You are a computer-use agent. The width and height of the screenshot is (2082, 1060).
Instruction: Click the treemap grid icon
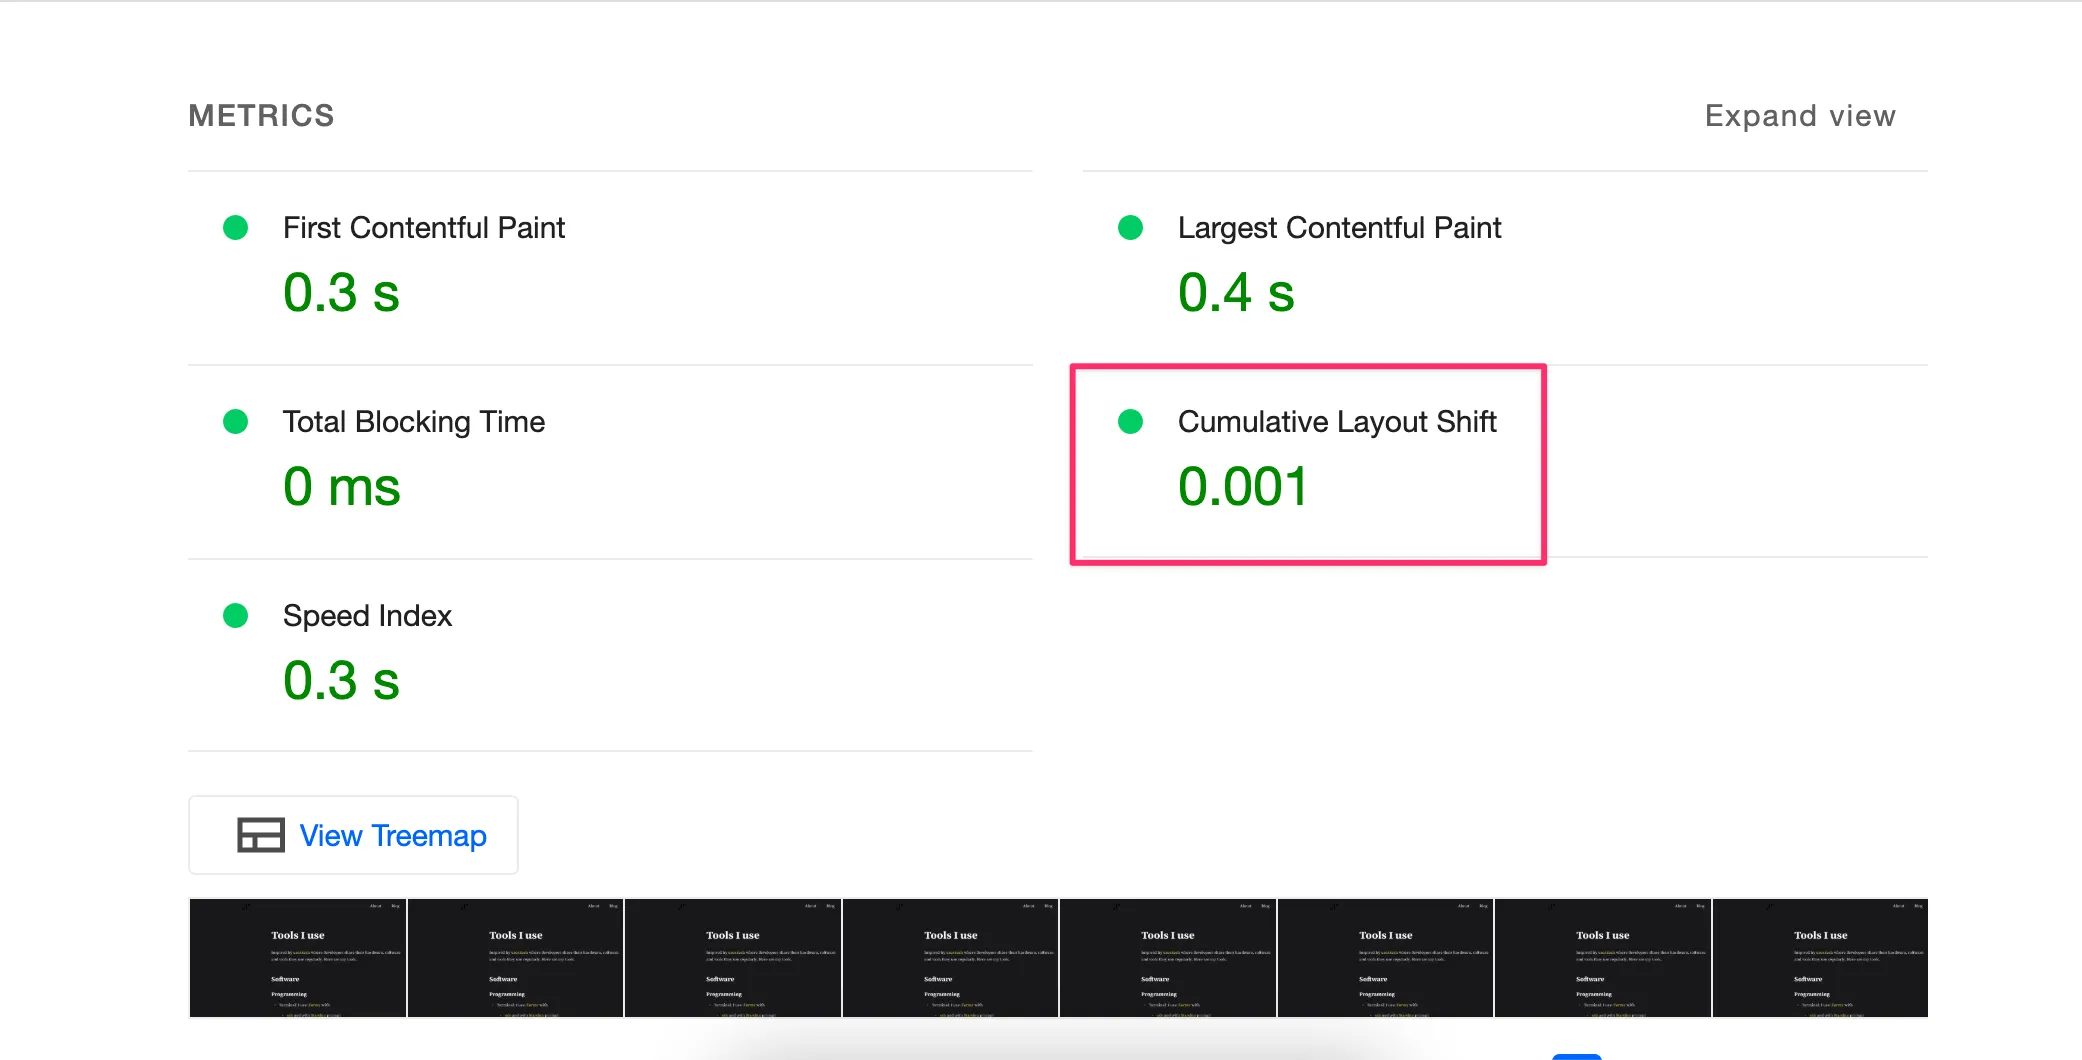[260, 835]
